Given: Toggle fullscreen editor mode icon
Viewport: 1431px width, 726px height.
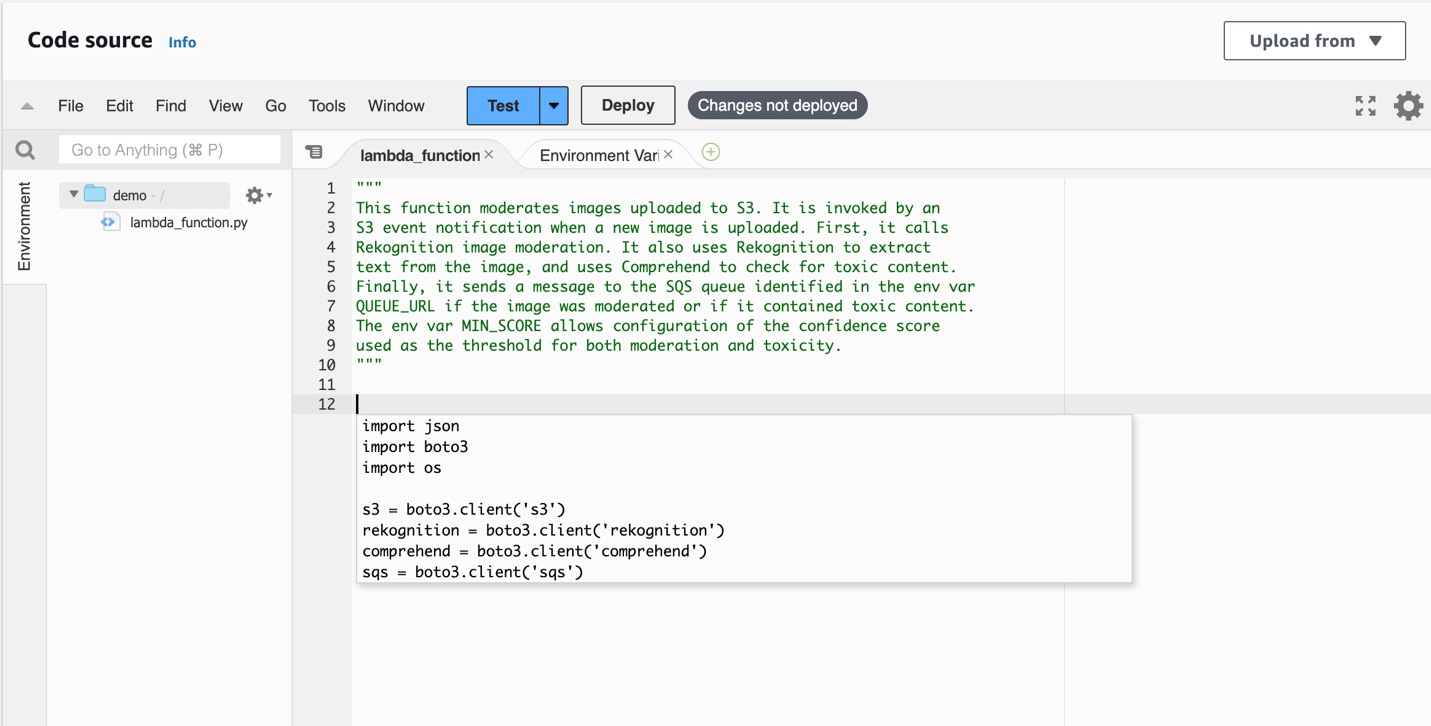Looking at the screenshot, I should pos(1365,105).
